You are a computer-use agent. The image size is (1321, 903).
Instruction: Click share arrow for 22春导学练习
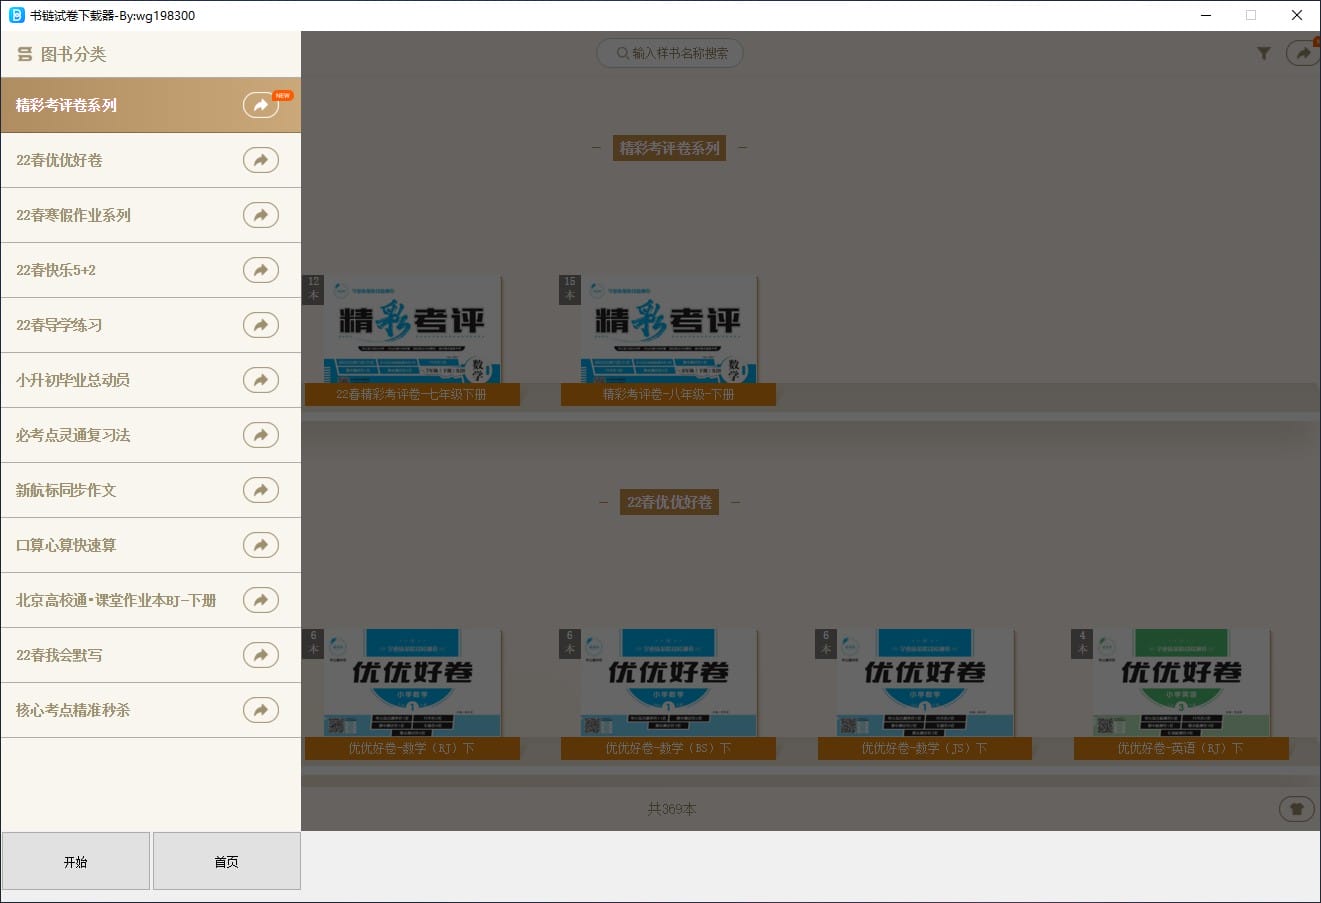[x=261, y=325]
